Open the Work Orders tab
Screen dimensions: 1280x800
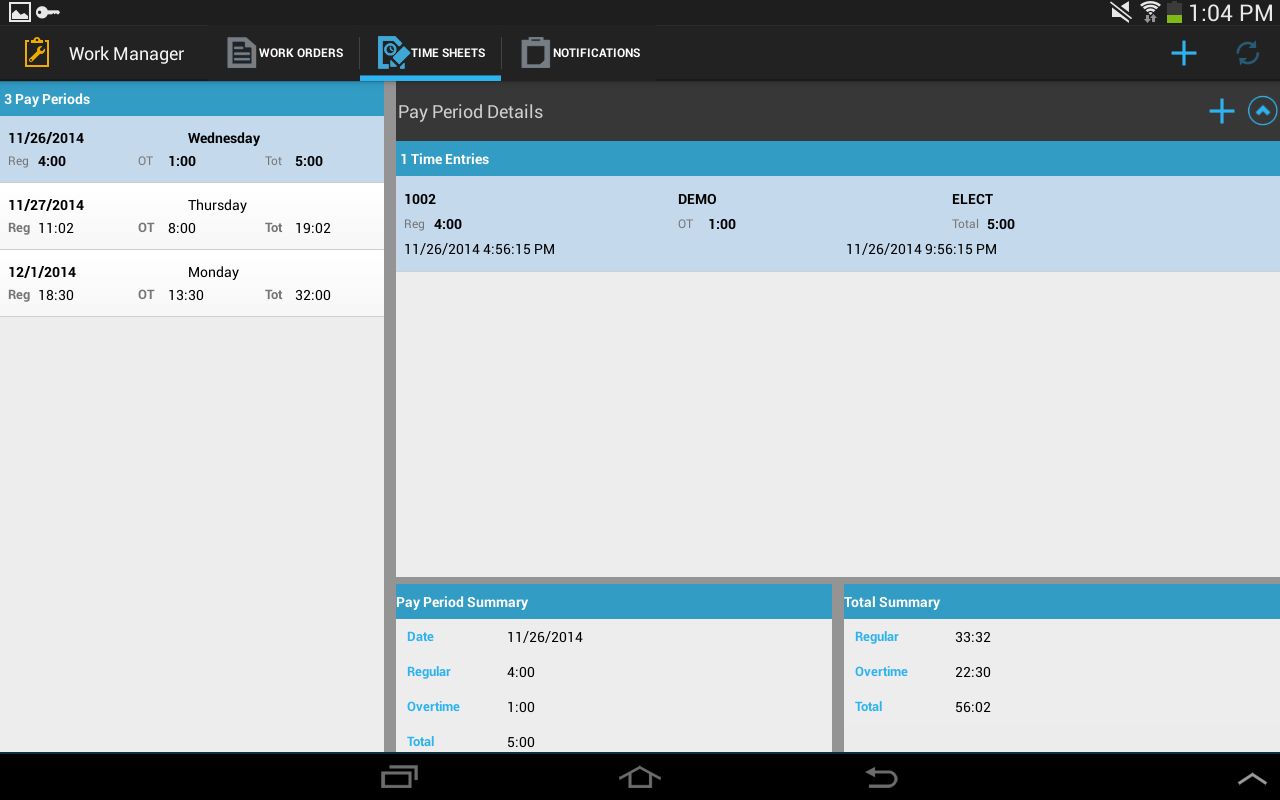click(285, 53)
